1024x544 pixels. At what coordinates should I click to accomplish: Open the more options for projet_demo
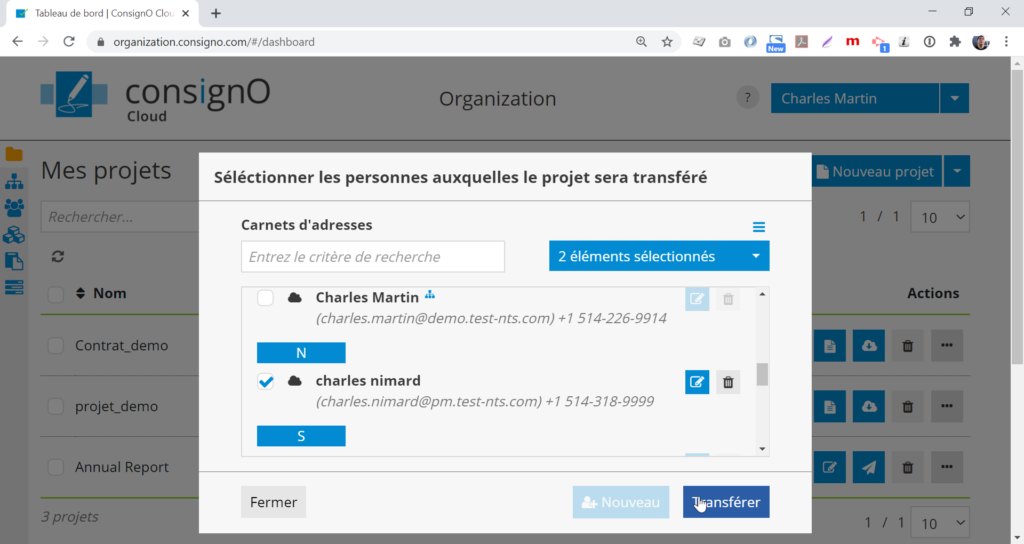[947, 407]
